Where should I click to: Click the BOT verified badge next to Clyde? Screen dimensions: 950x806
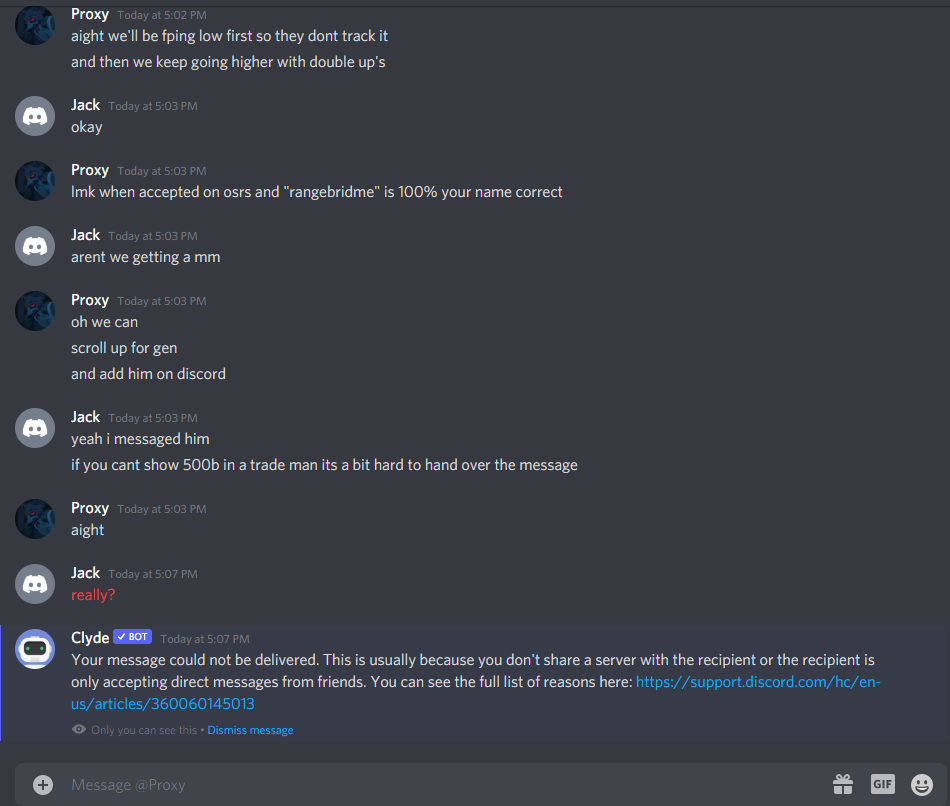click(132, 637)
